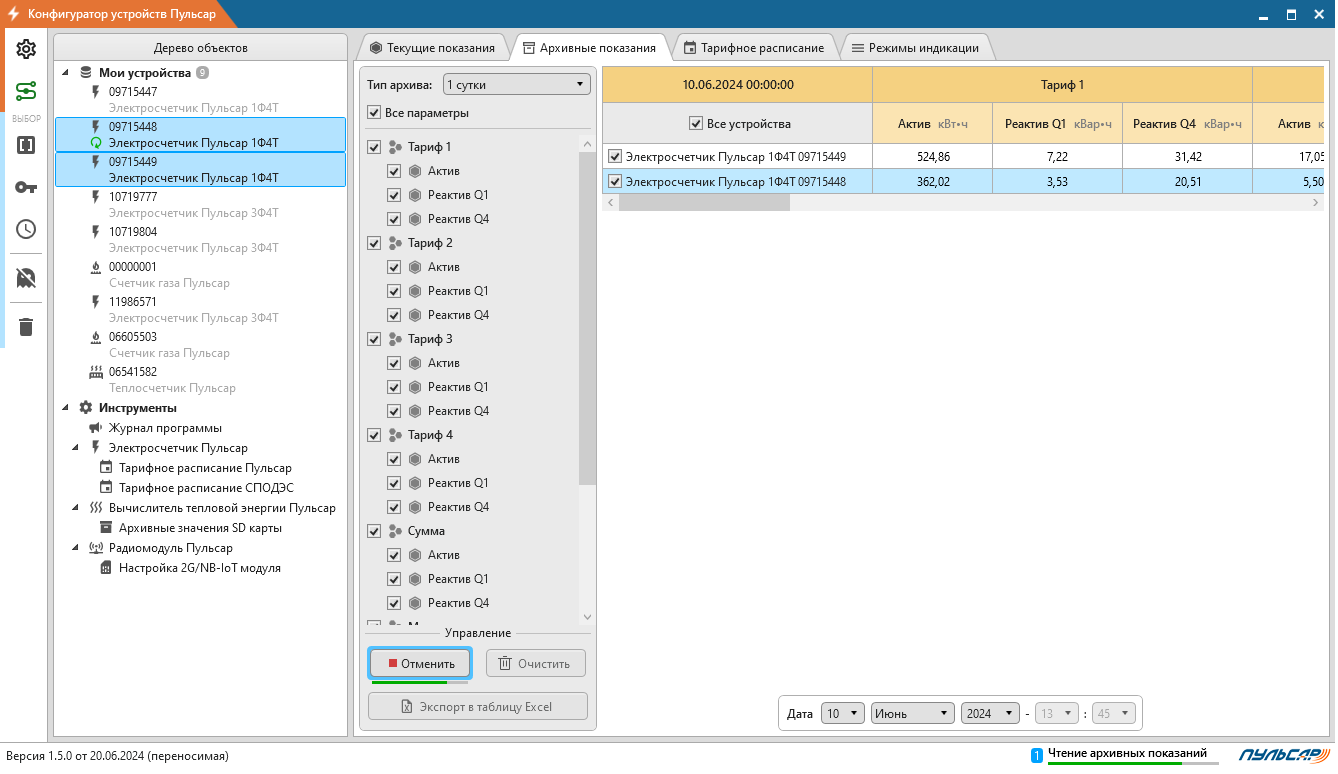Uncheck Реактив Q4 under Тариф 4
Image resolution: width=1338 pixels, height=774 pixels.
click(x=394, y=507)
